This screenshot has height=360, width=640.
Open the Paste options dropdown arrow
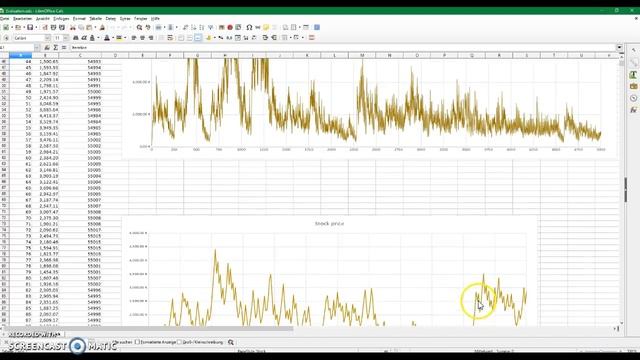pos(95,27)
